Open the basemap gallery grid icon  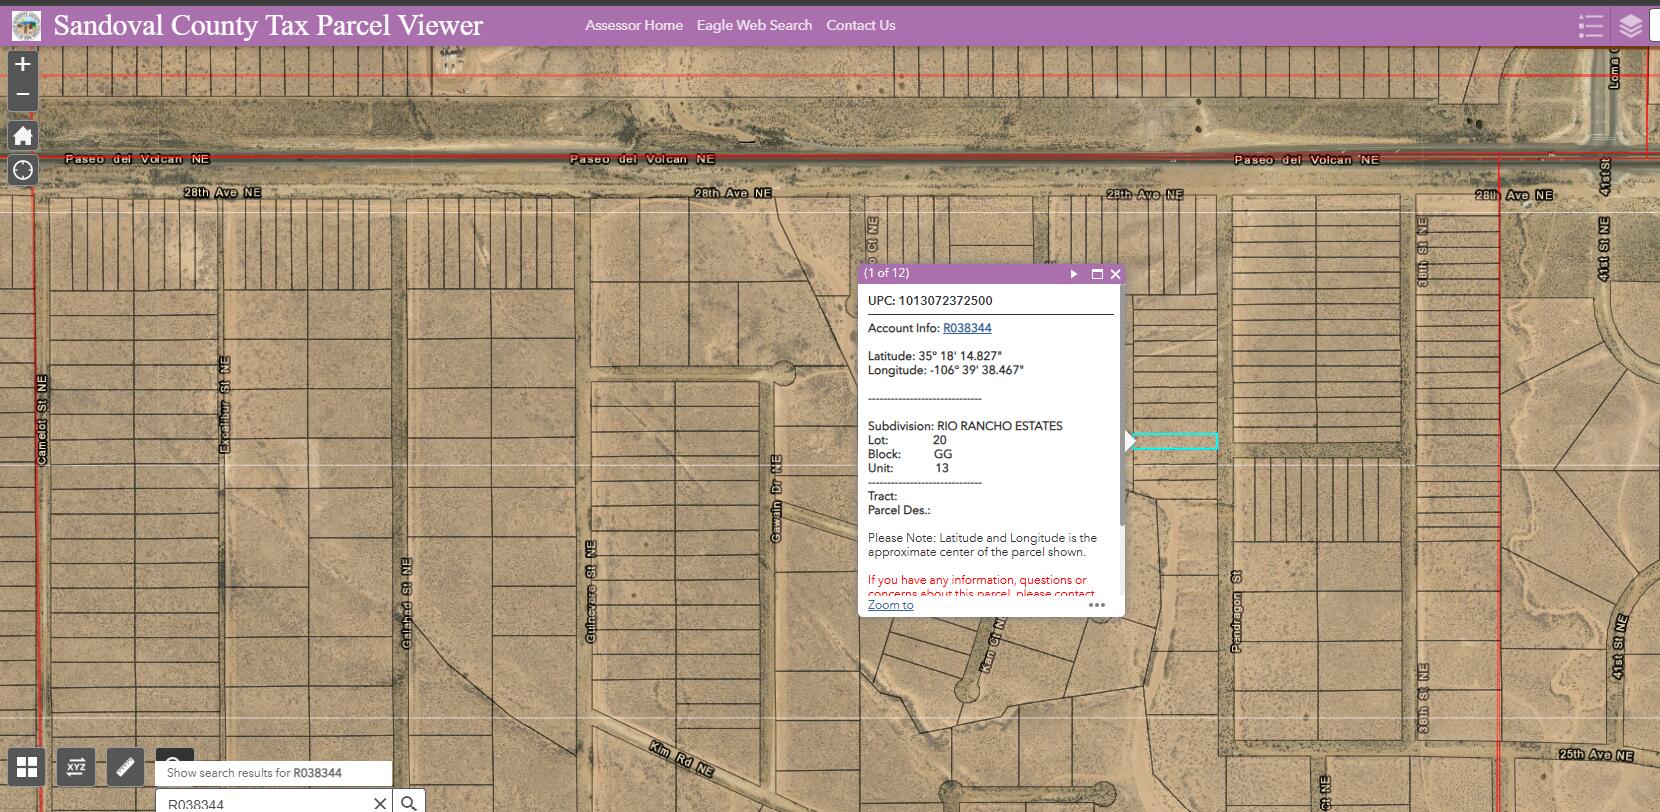click(27, 767)
